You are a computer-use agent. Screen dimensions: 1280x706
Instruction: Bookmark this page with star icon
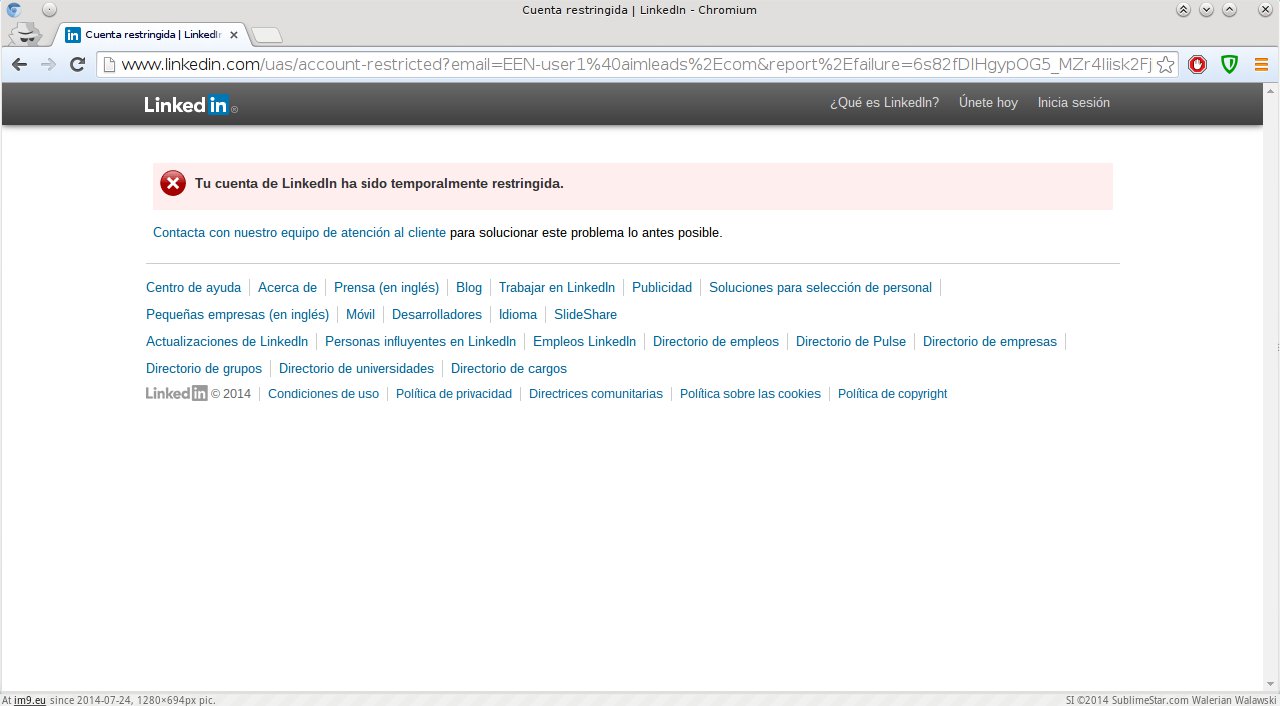click(x=1165, y=65)
